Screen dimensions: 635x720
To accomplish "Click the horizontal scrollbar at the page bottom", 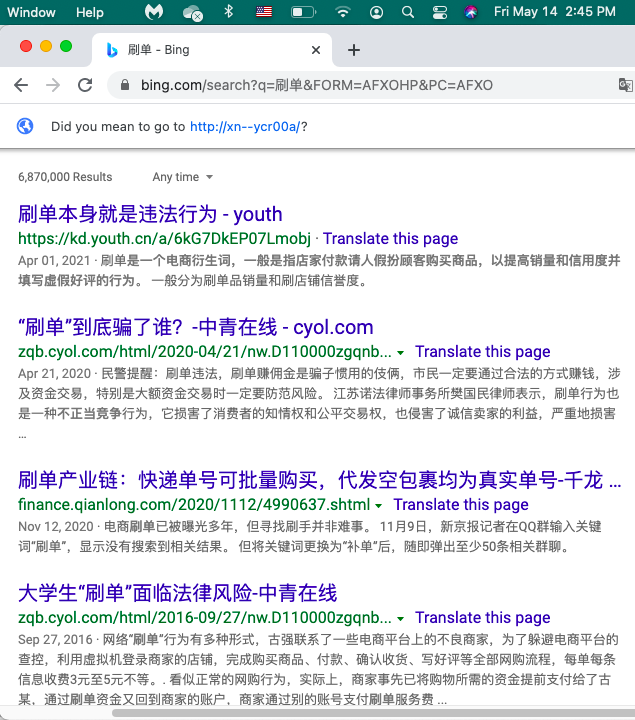I will (x=330, y=713).
